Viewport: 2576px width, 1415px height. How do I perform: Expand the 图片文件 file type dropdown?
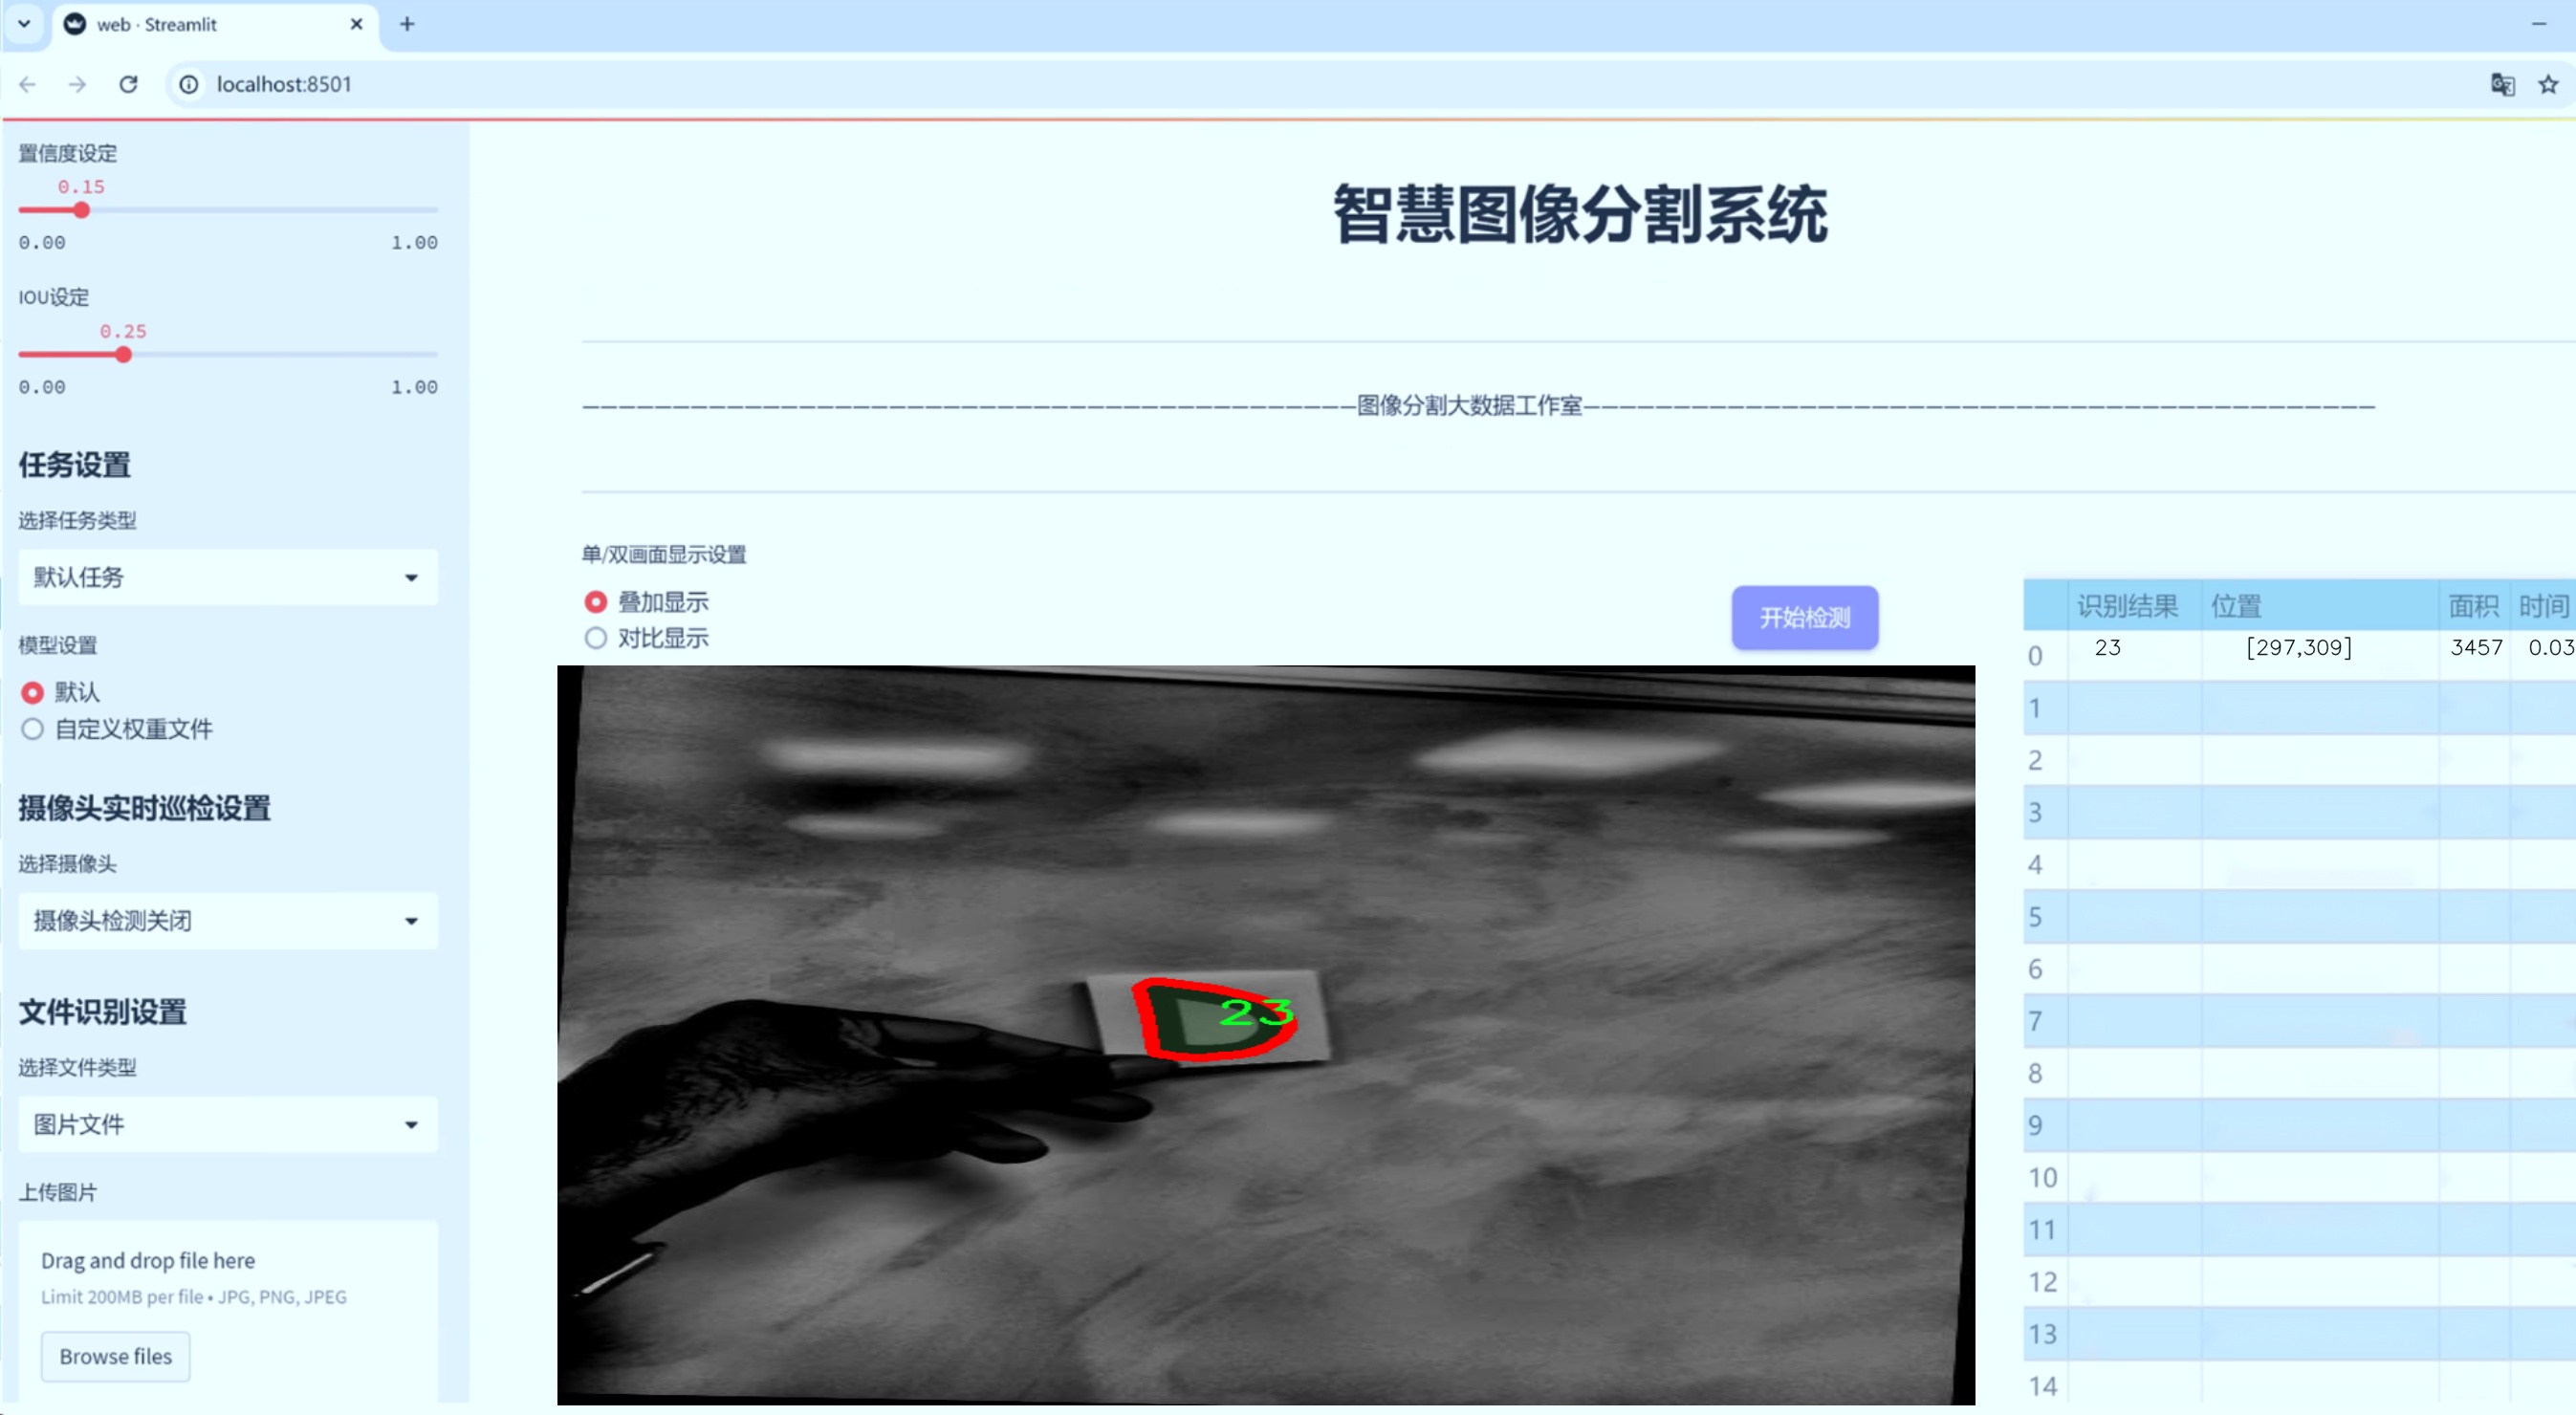click(x=228, y=1124)
